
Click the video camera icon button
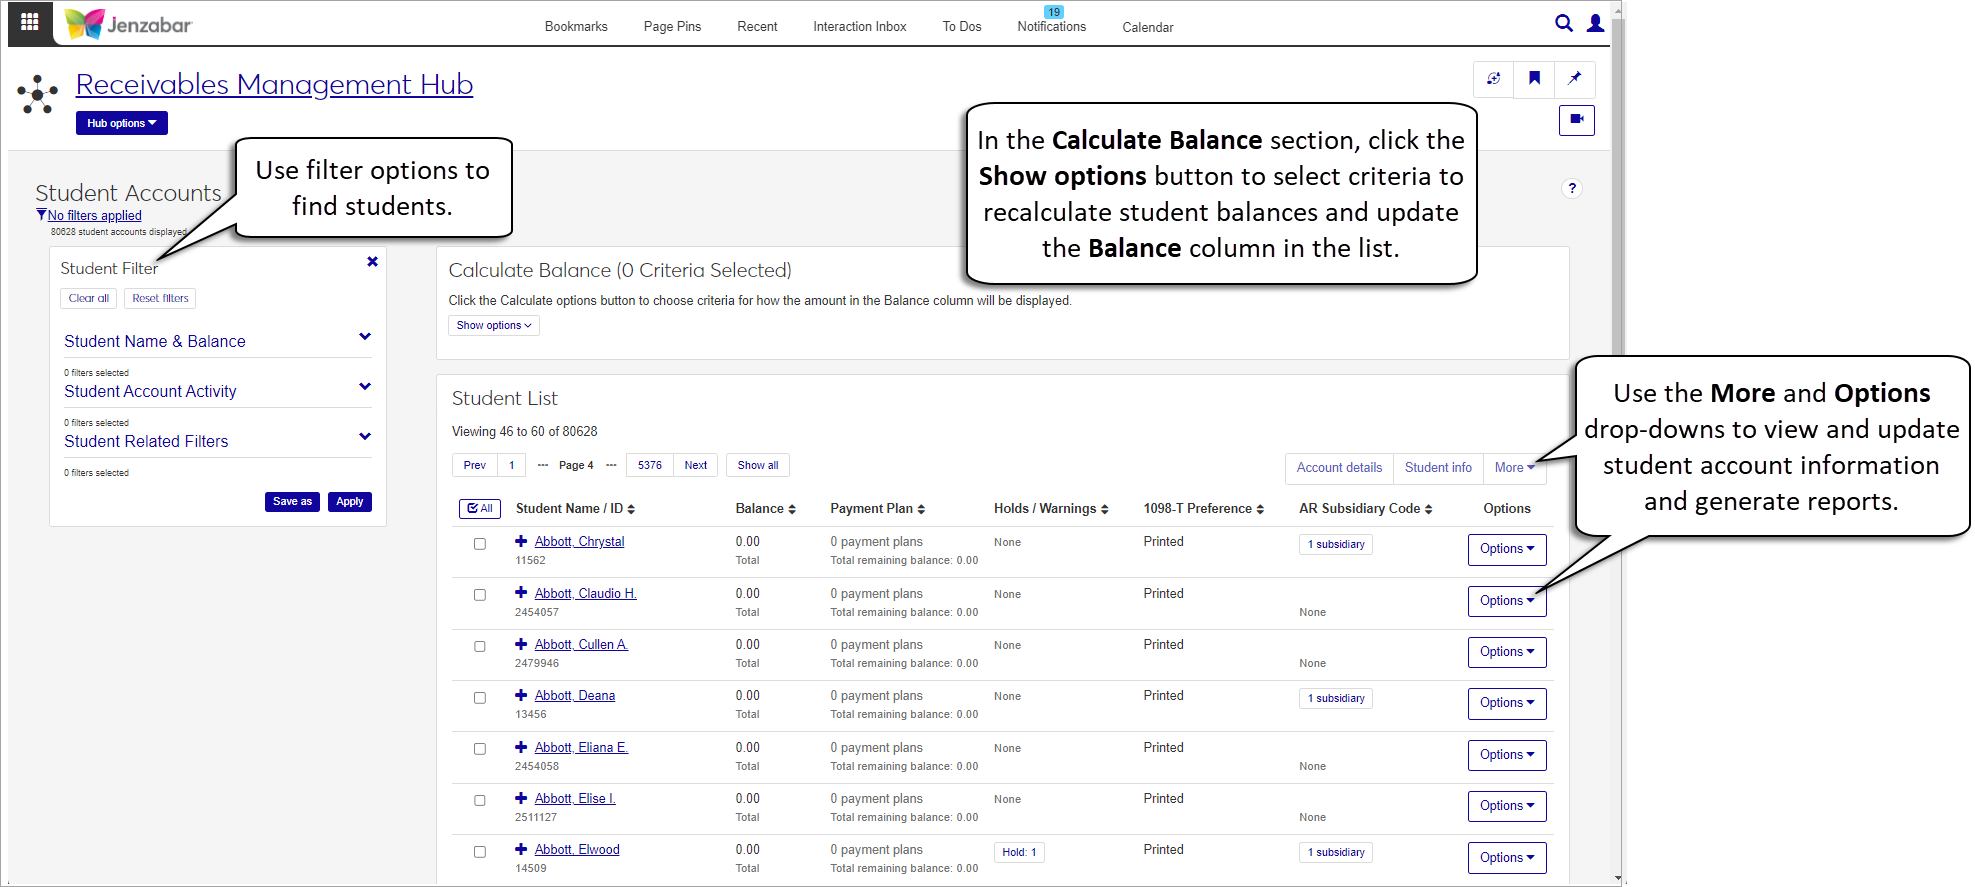pos(1576,120)
